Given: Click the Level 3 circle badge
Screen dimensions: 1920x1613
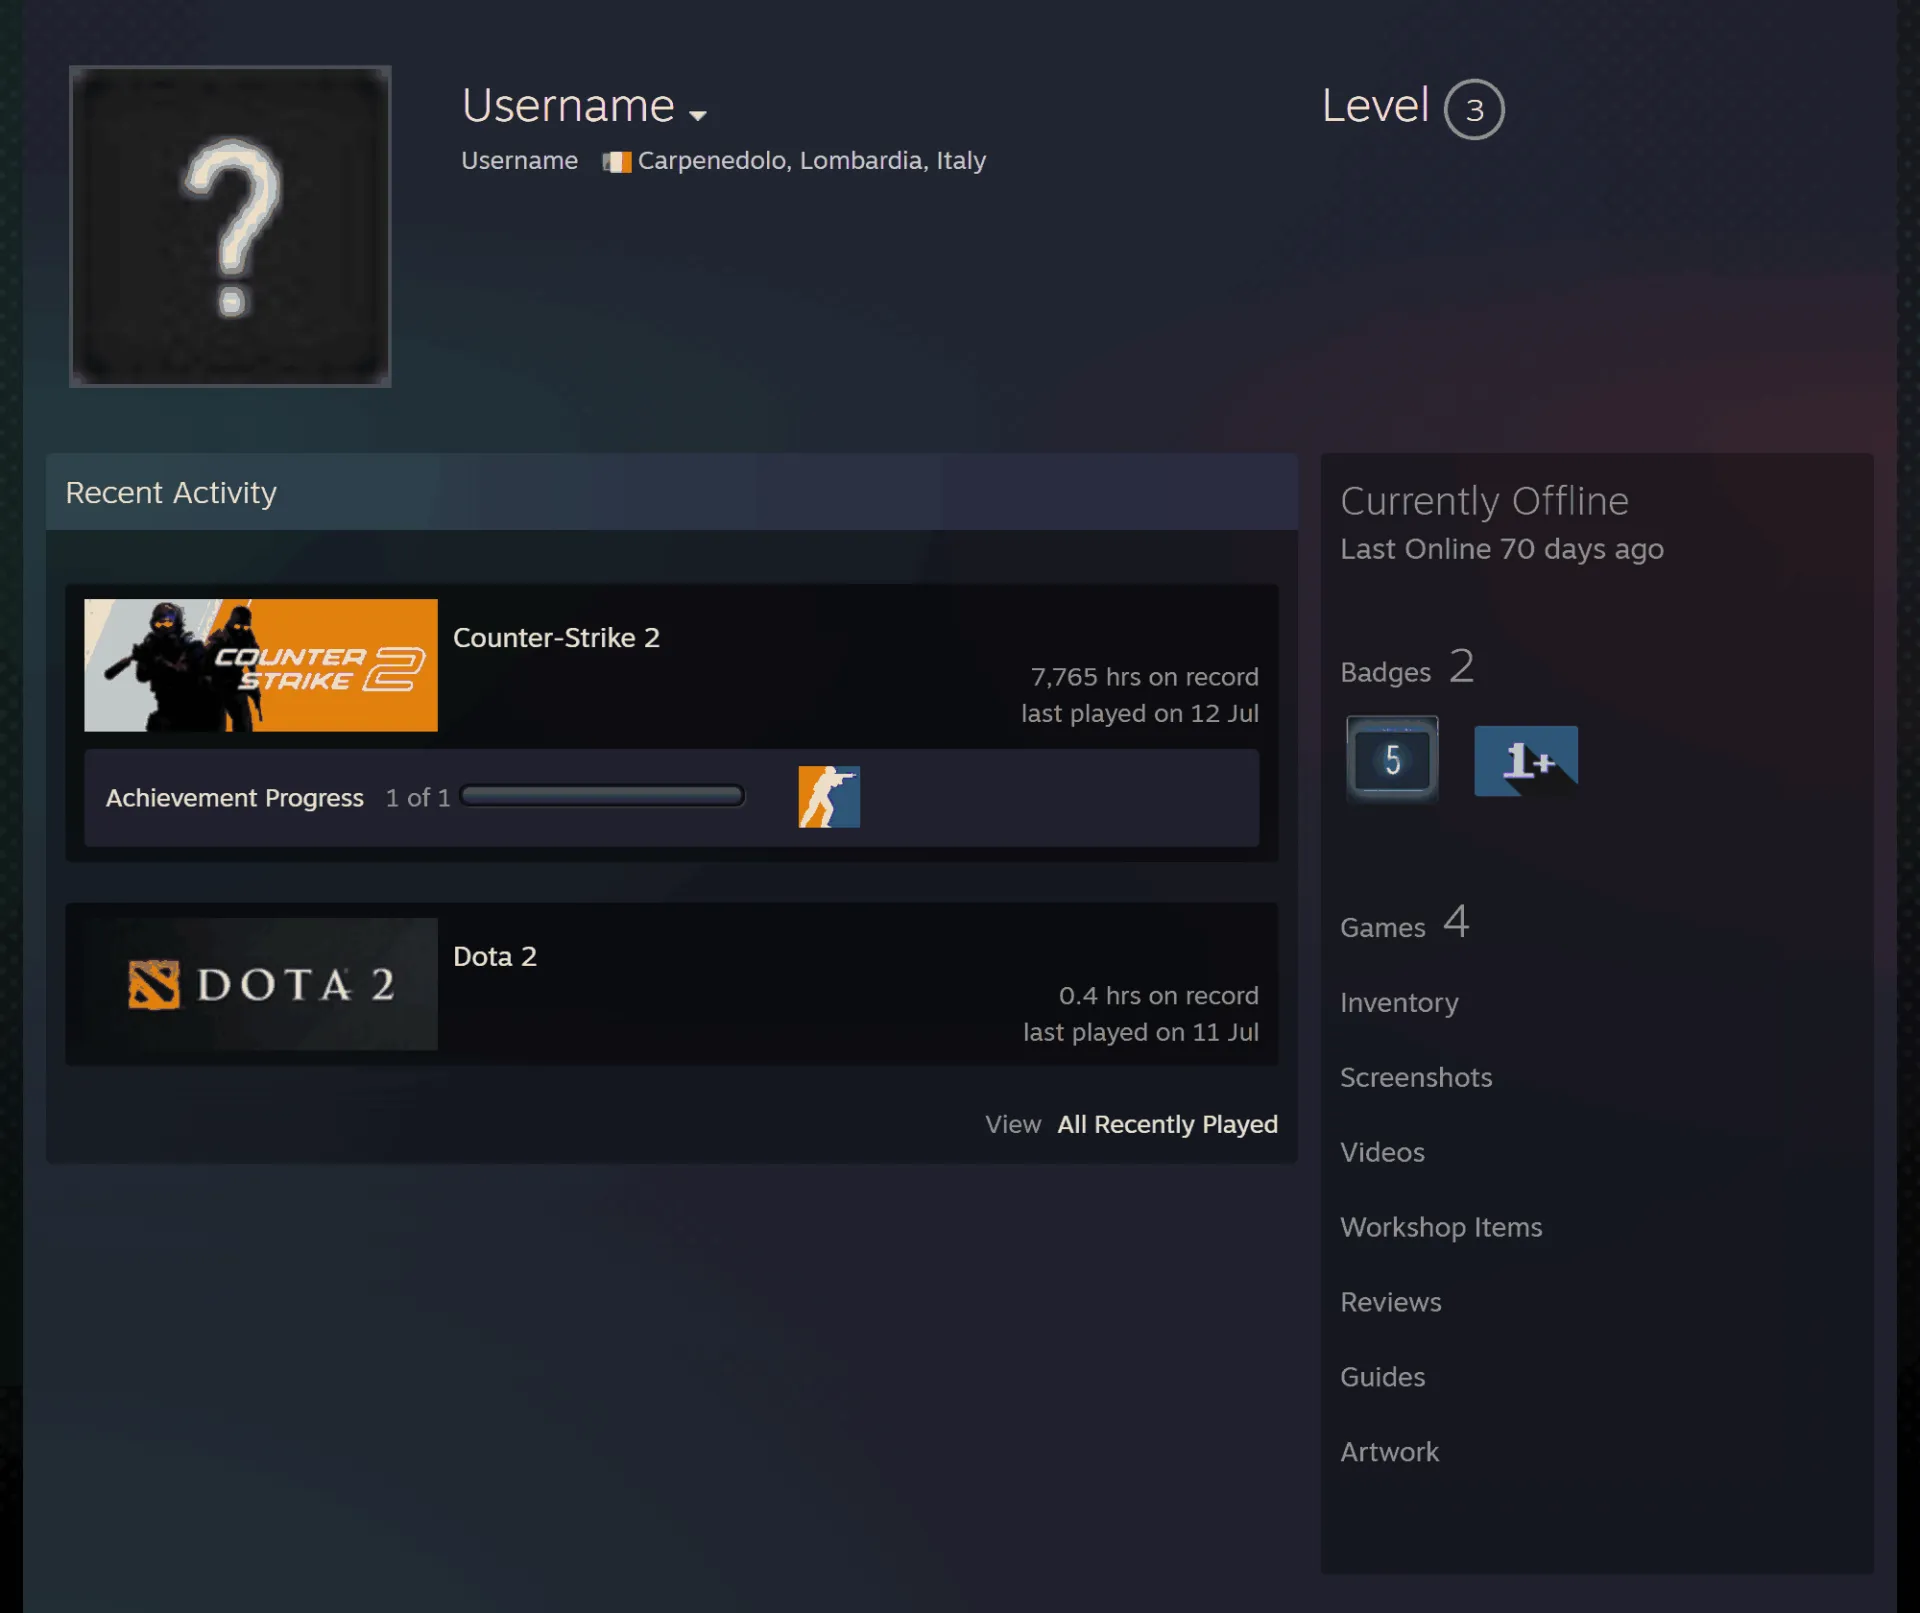Looking at the screenshot, I should pos(1474,109).
